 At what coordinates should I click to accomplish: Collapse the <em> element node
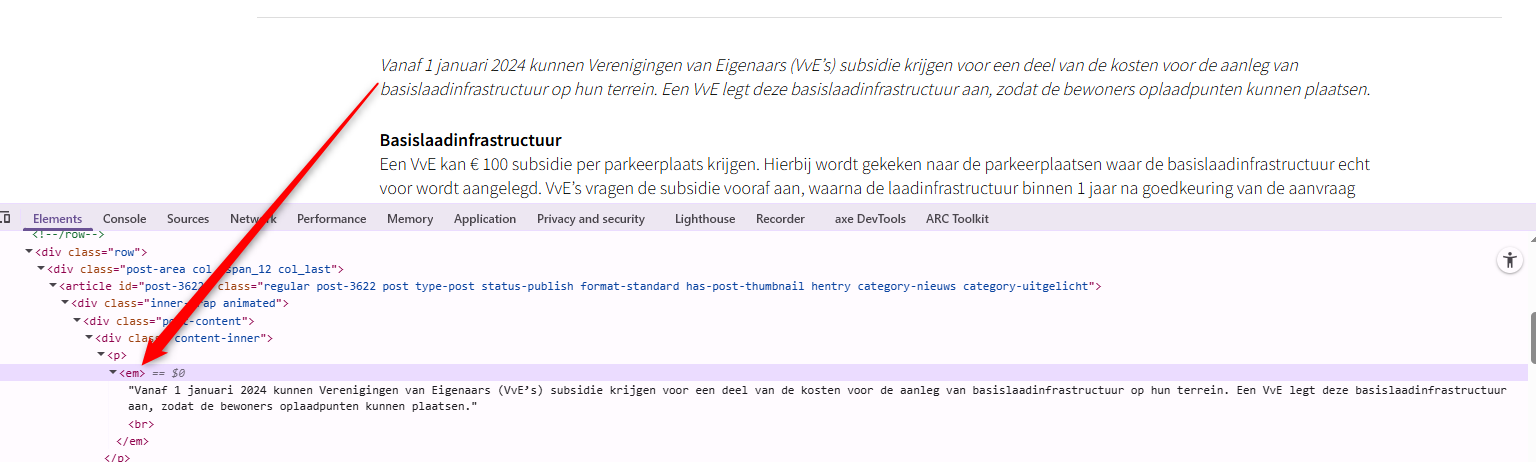(113, 372)
